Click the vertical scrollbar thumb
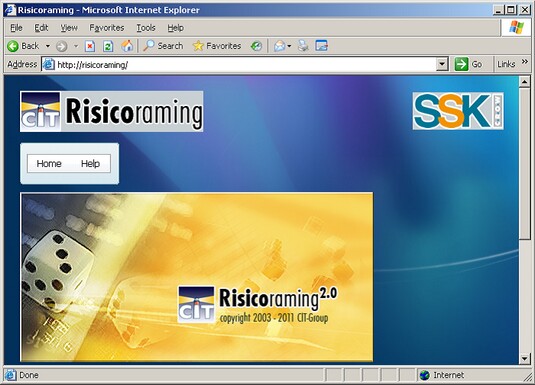 pyautogui.click(x=524, y=164)
